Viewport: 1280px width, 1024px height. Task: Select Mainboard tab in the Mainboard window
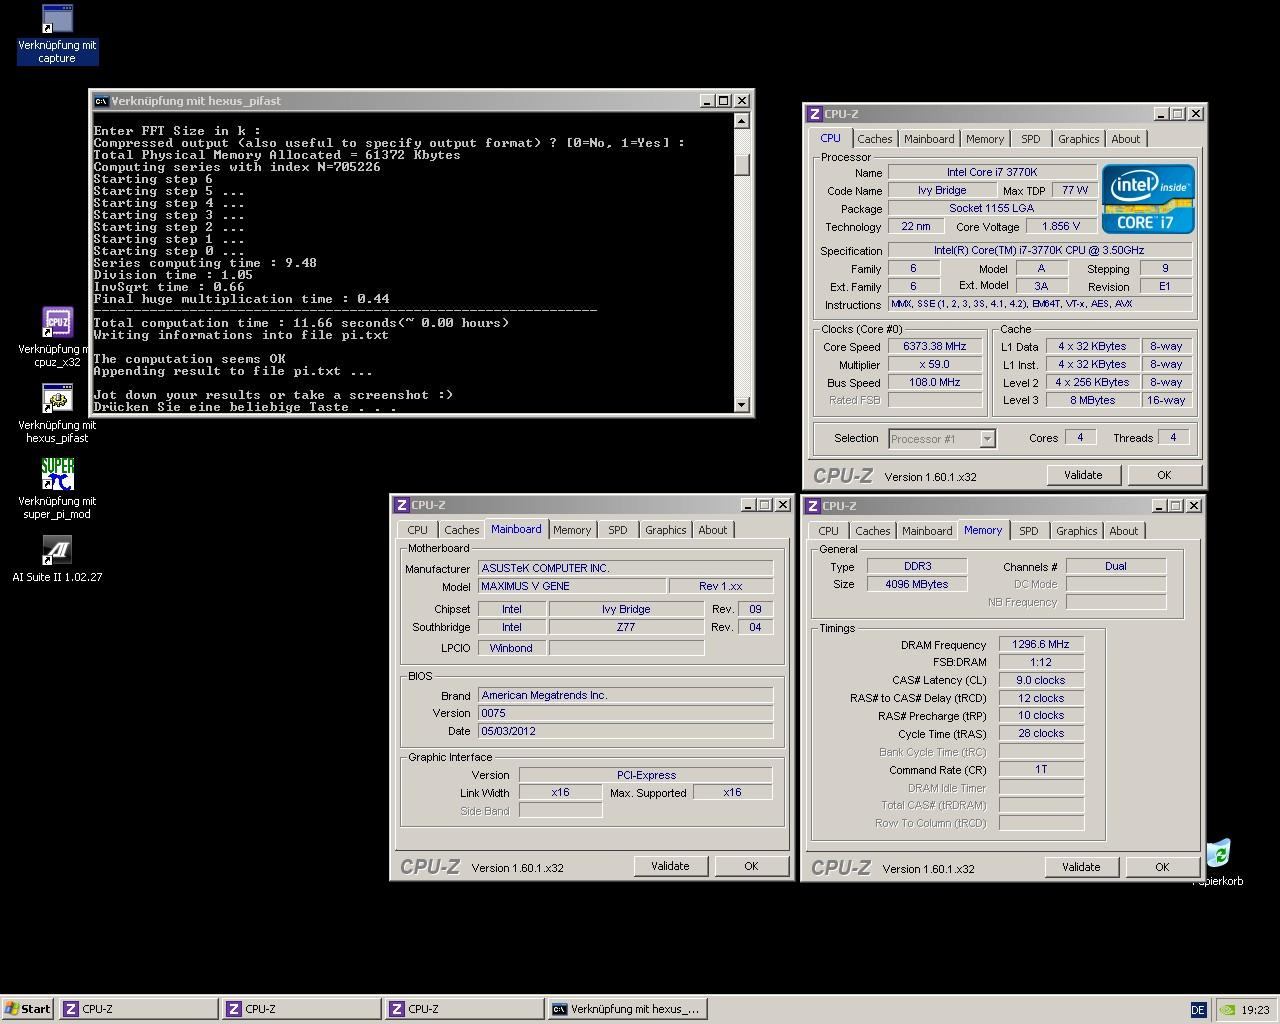pyautogui.click(x=516, y=529)
